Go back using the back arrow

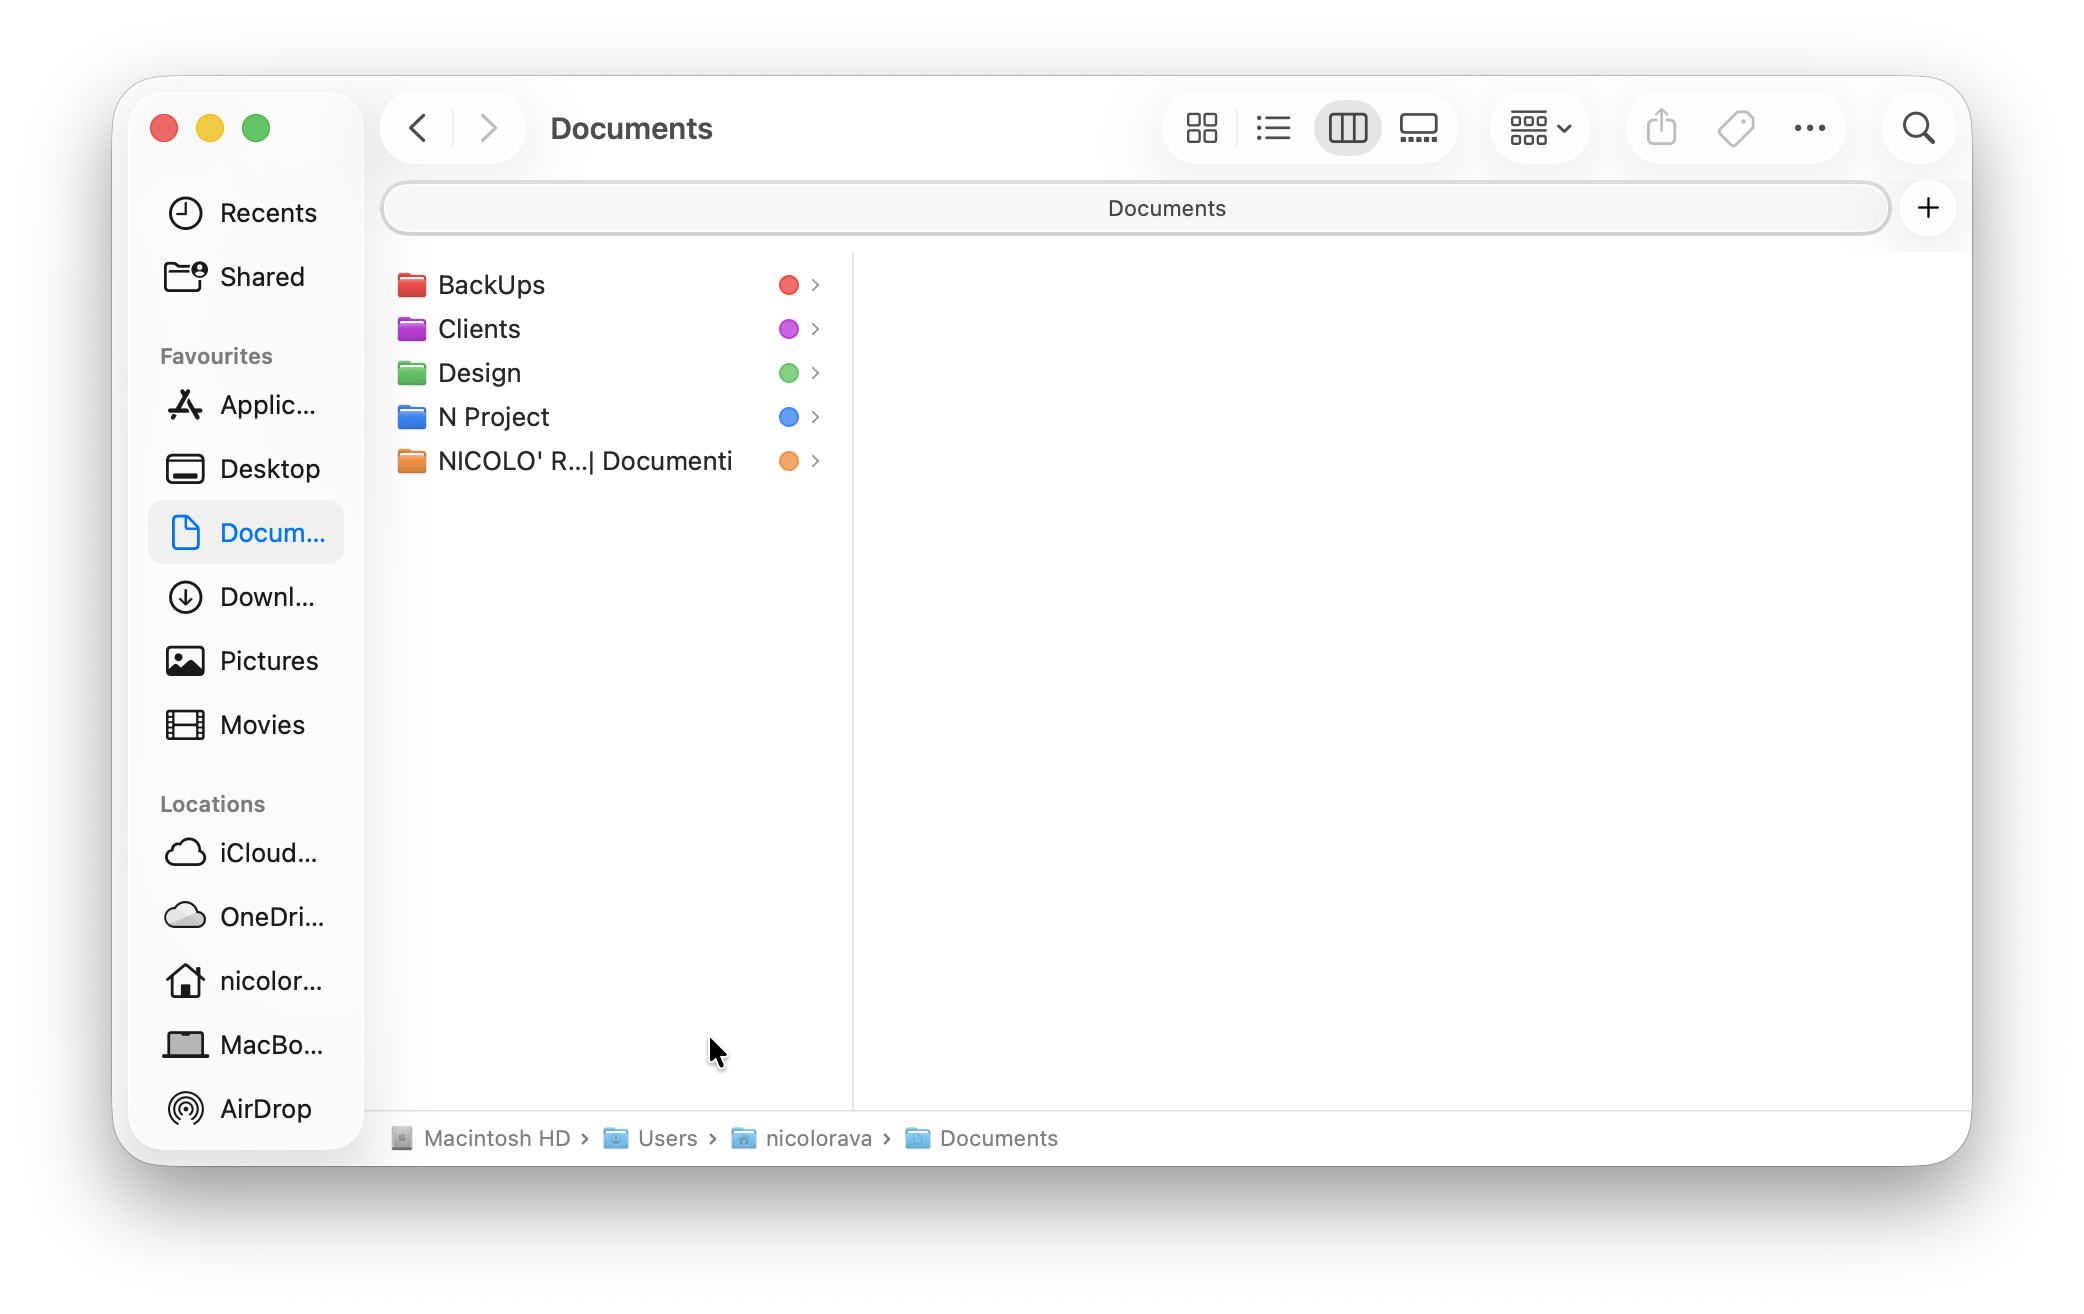coord(418,128)
